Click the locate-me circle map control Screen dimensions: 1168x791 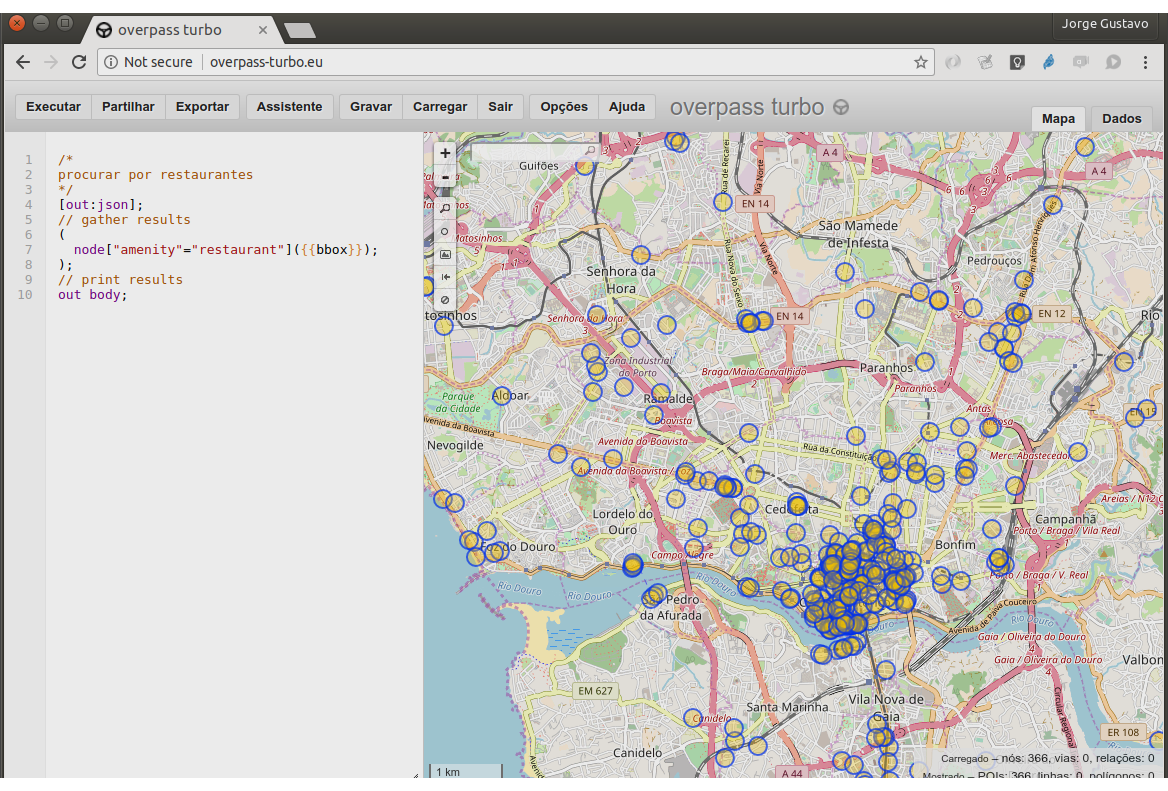(x=445, y=231)
